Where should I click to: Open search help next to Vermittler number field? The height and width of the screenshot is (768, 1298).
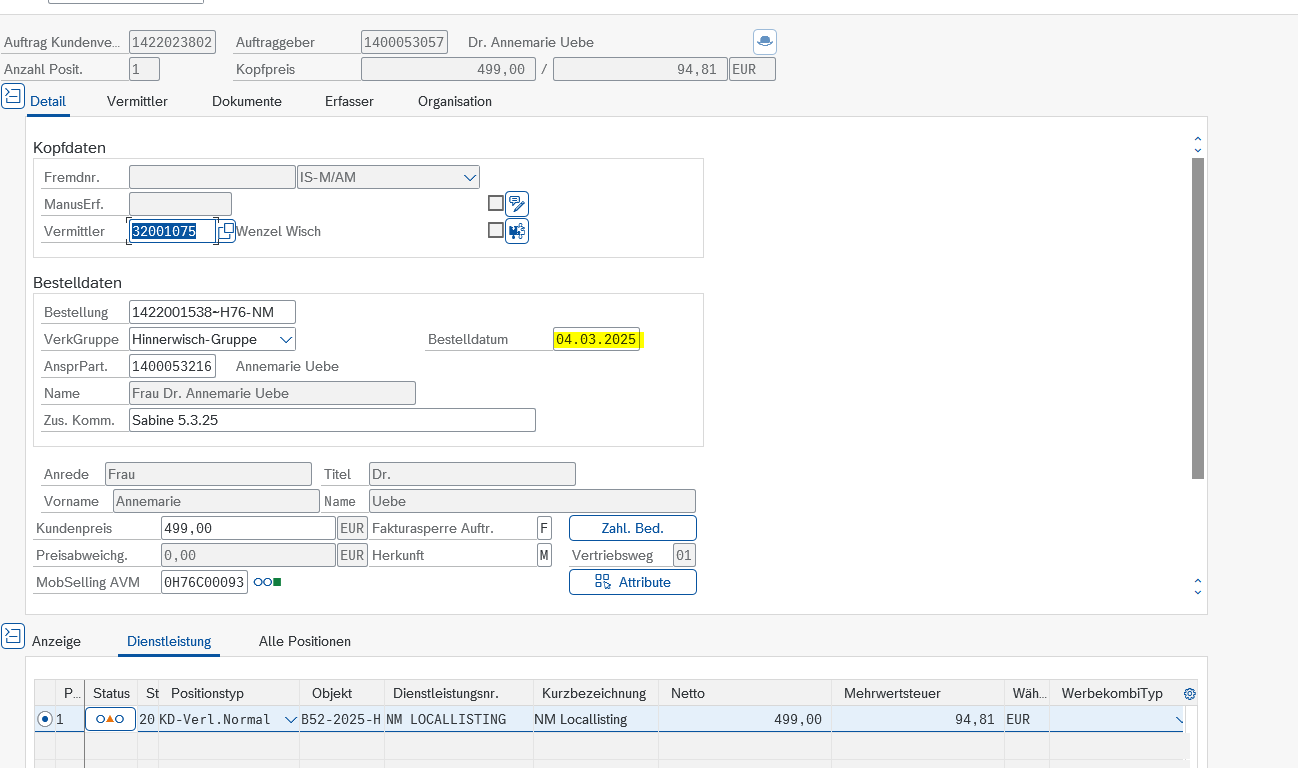(227, 232)
